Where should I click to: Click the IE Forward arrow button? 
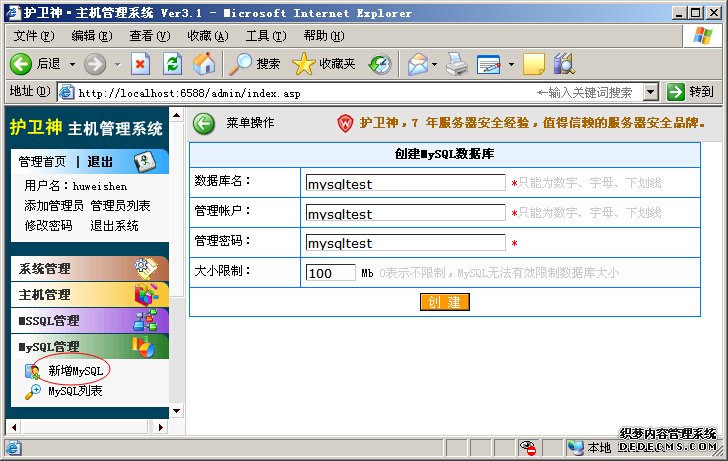95,64
